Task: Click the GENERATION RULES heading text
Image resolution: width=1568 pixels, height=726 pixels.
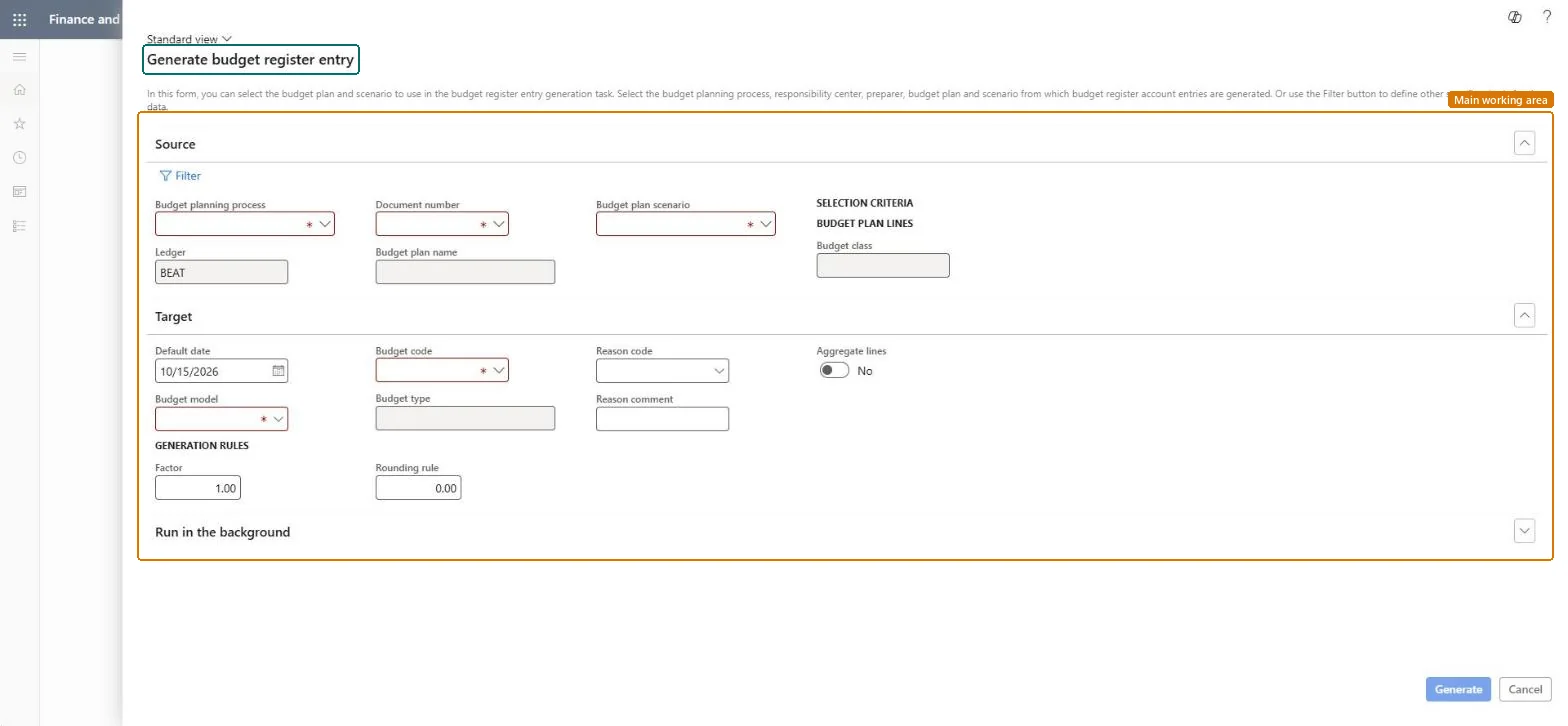Action: point(202,446)
